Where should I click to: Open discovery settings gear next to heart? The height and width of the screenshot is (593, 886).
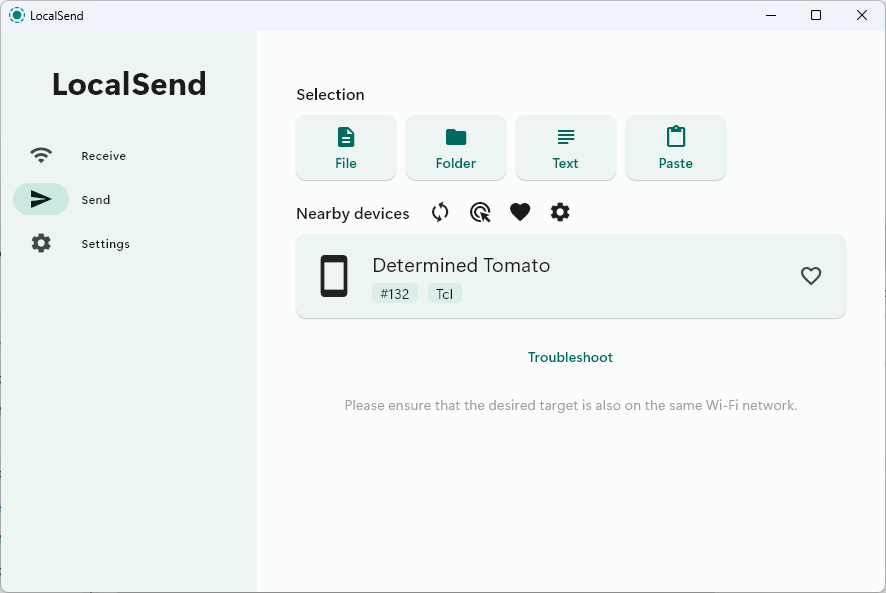560,212
